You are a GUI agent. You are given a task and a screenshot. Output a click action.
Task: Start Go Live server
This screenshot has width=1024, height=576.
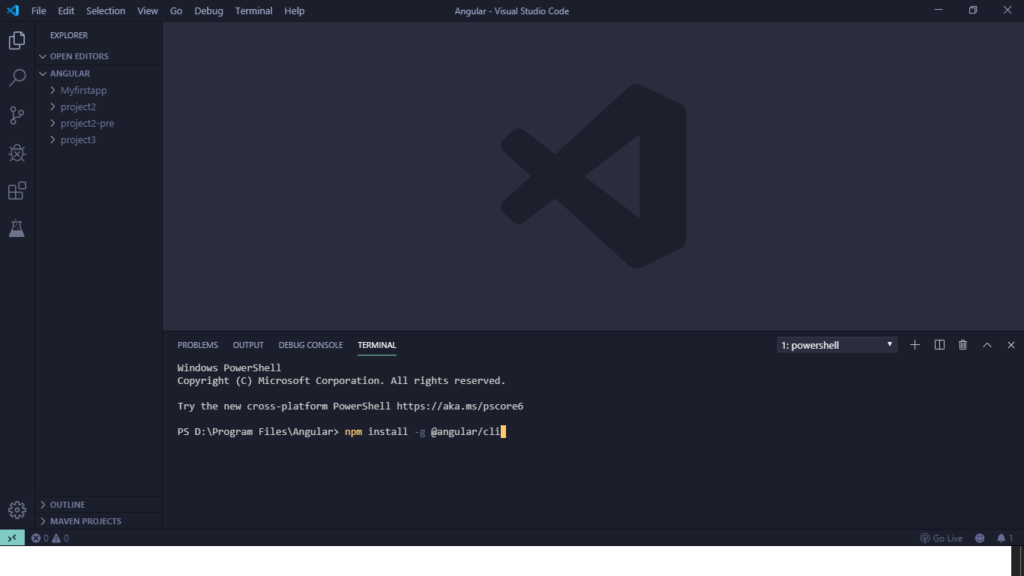(x=941, y=538)
